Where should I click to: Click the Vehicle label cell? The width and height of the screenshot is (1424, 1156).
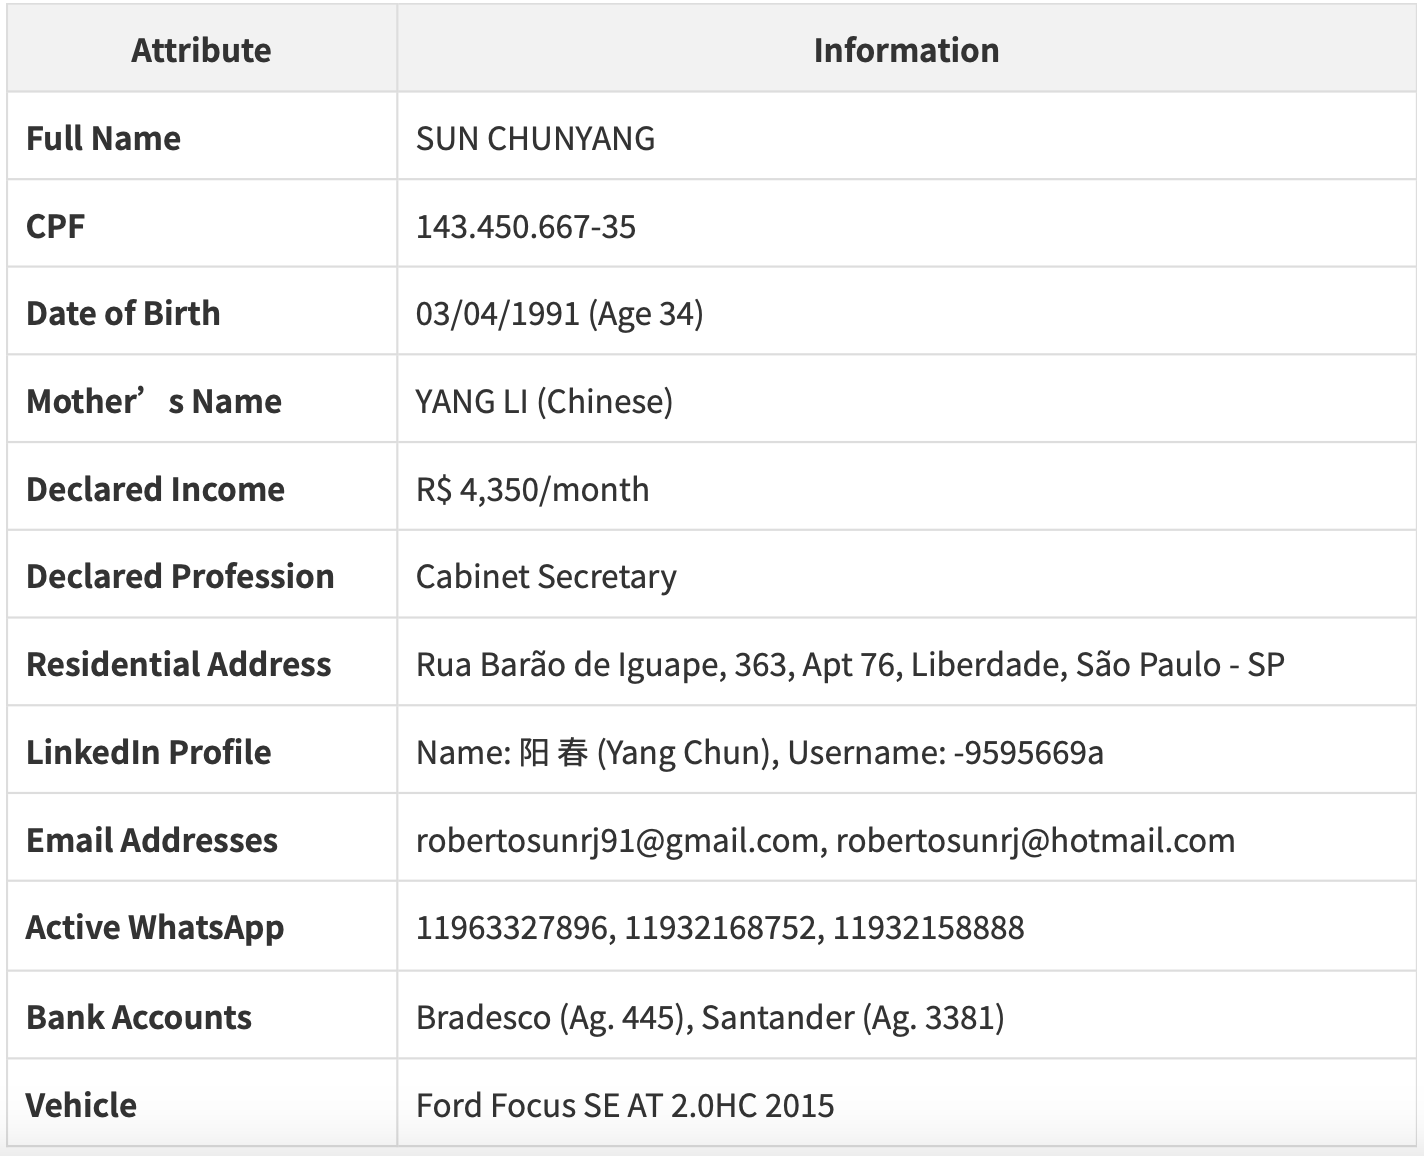click(x=202, y=1104)
